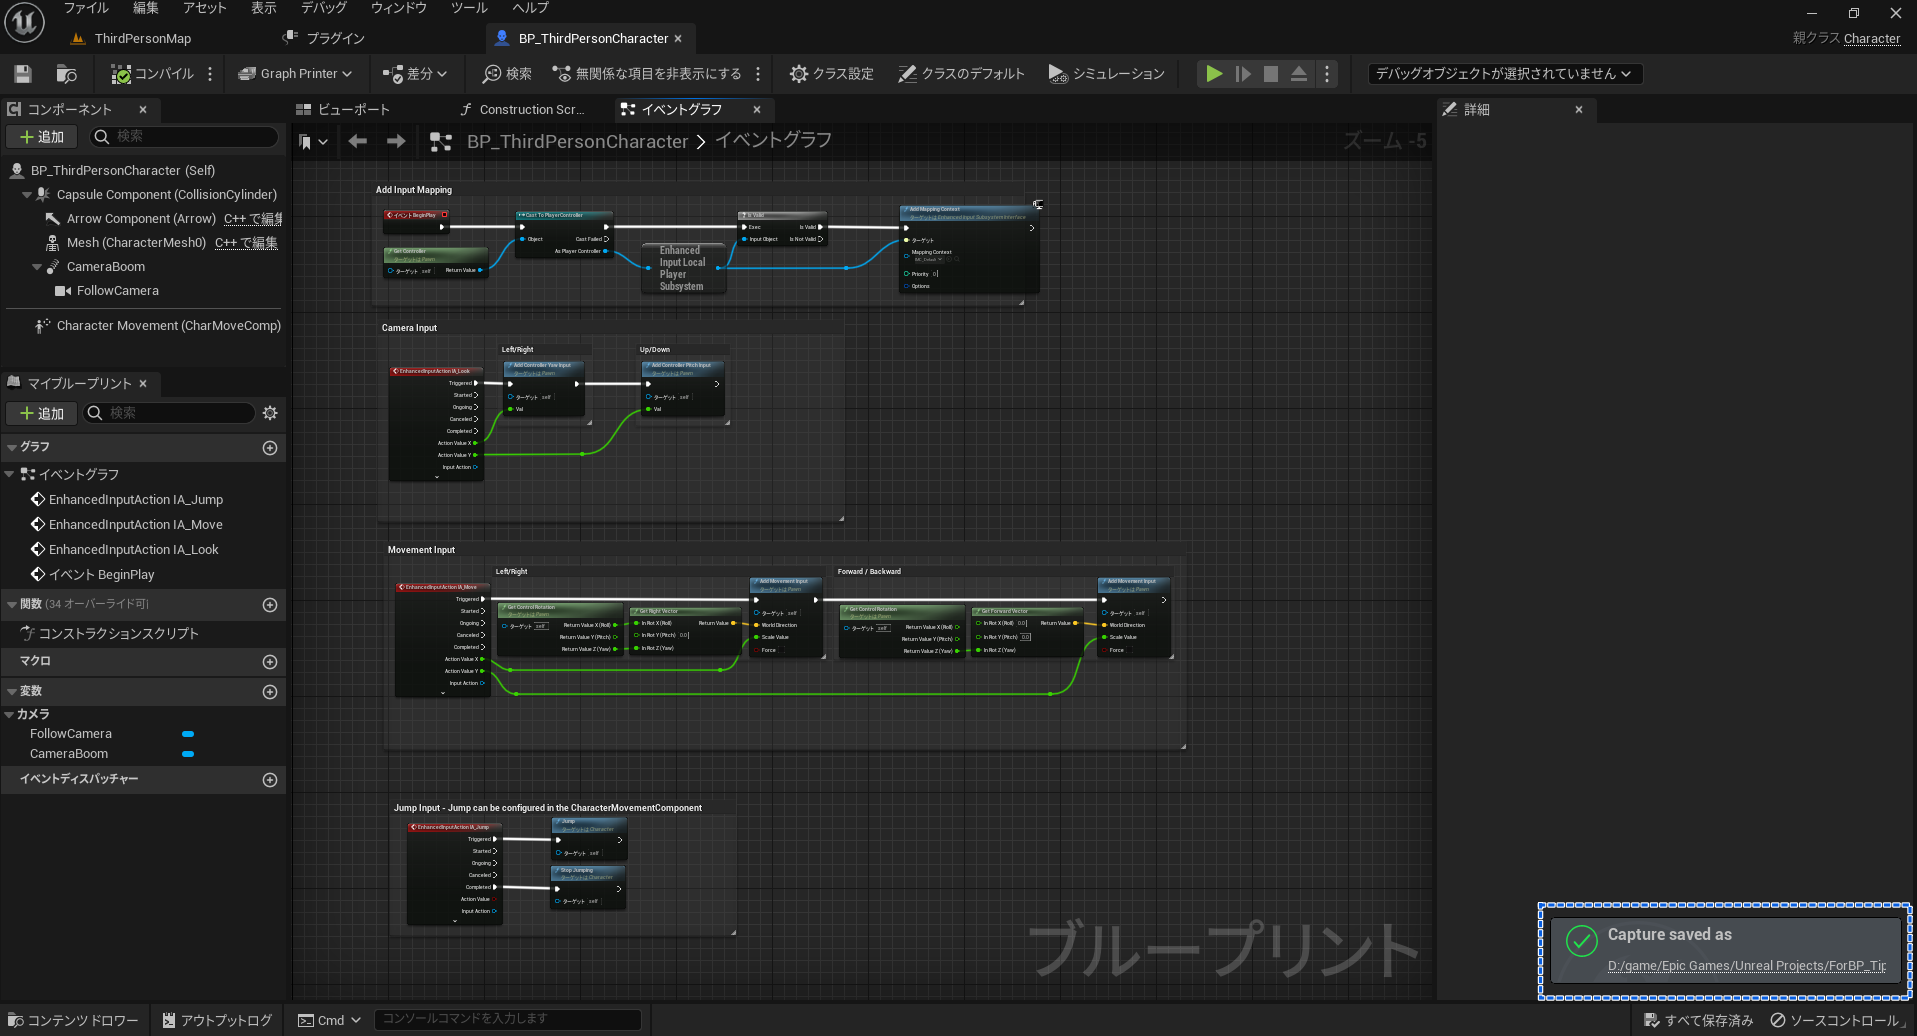The width and height of the screenshot is (1917, 1036).
Task: Click the Save Blueprint icon
Action: (x=22, y=73)
